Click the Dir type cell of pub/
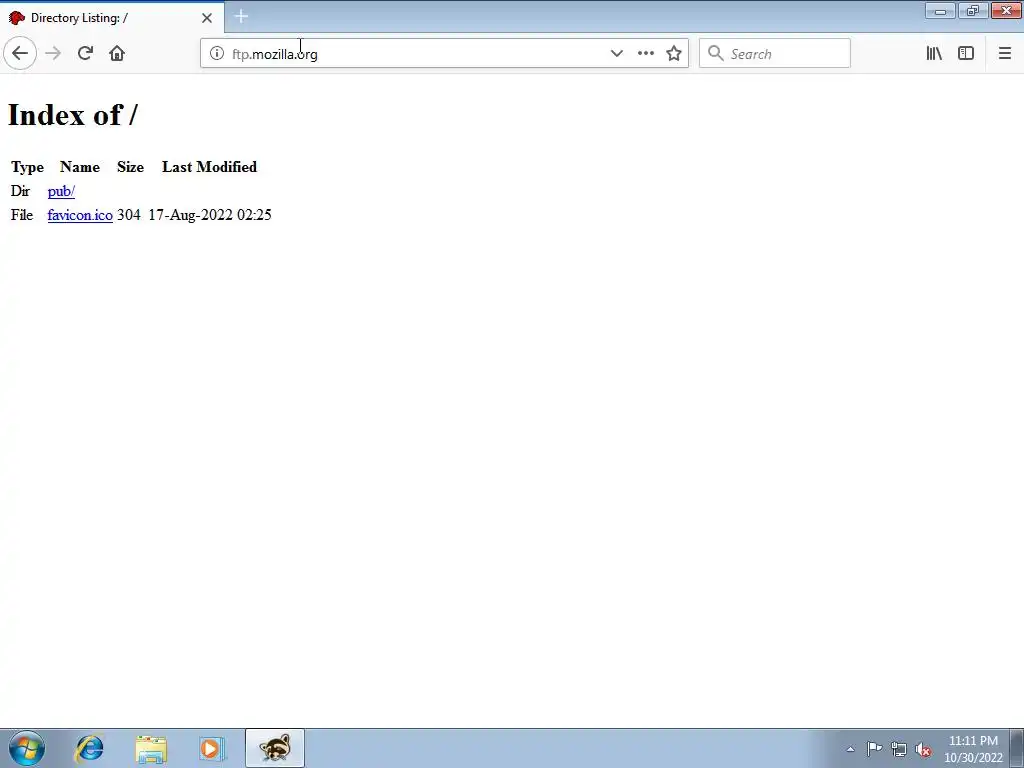Screen dimensions: 1024x768 20,191
